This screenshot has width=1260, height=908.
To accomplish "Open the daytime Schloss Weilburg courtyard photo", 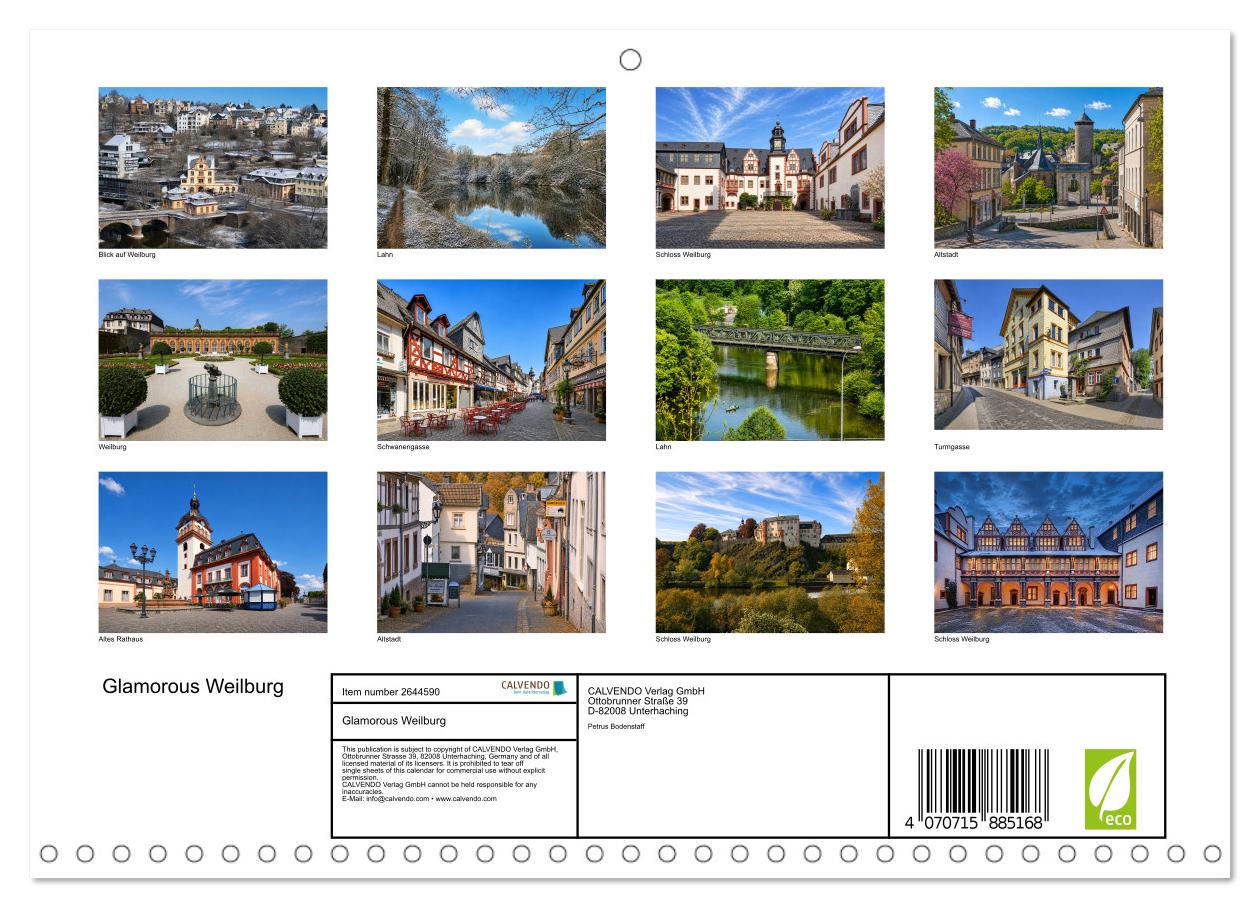I will pyautogui.click(x=770, y=168).
